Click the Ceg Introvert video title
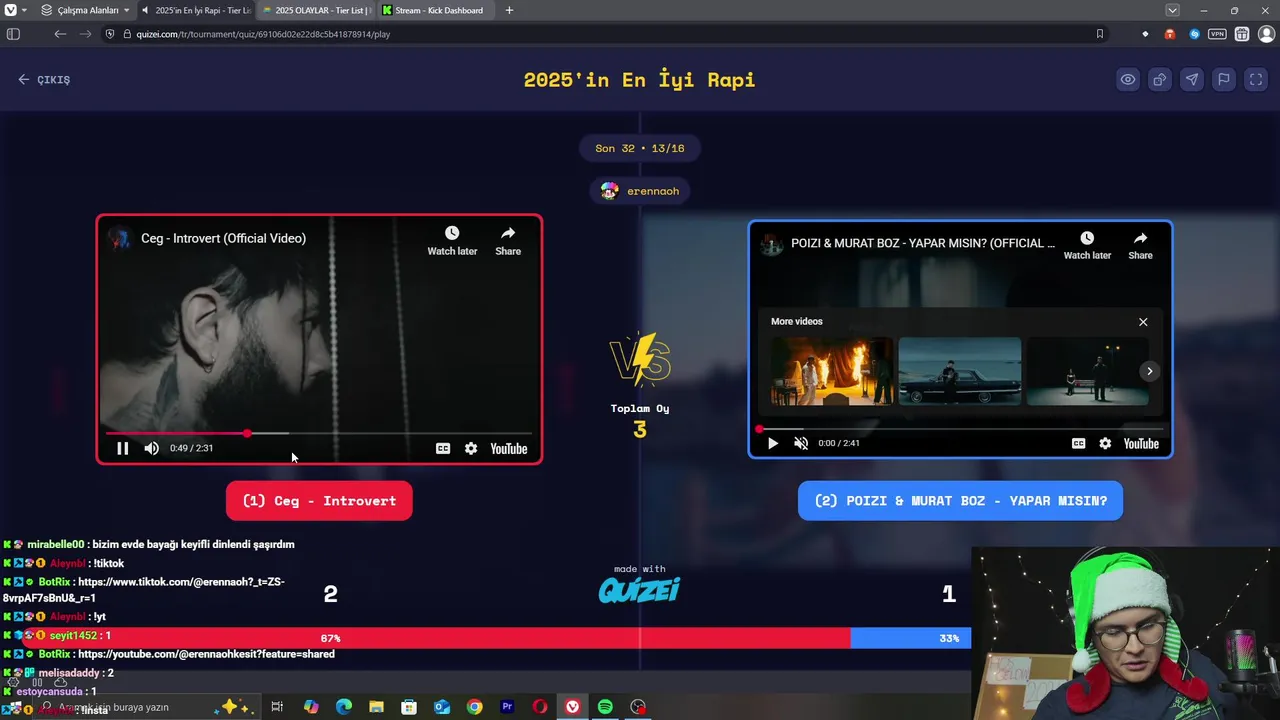Image resolution: width=1280 pixels, height=720 pixels. tap(223, 238)
